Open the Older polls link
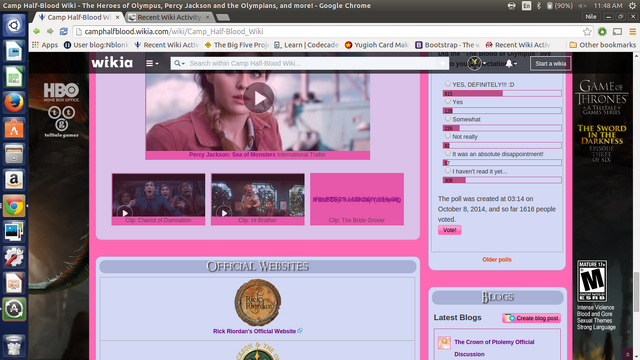 497,260
